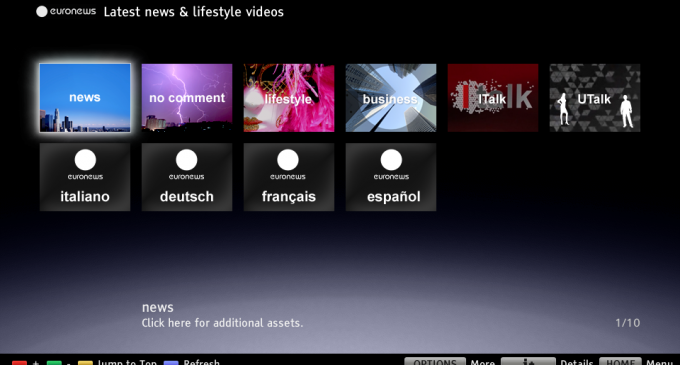Select the lifestyle video tile

coord(289,98)
